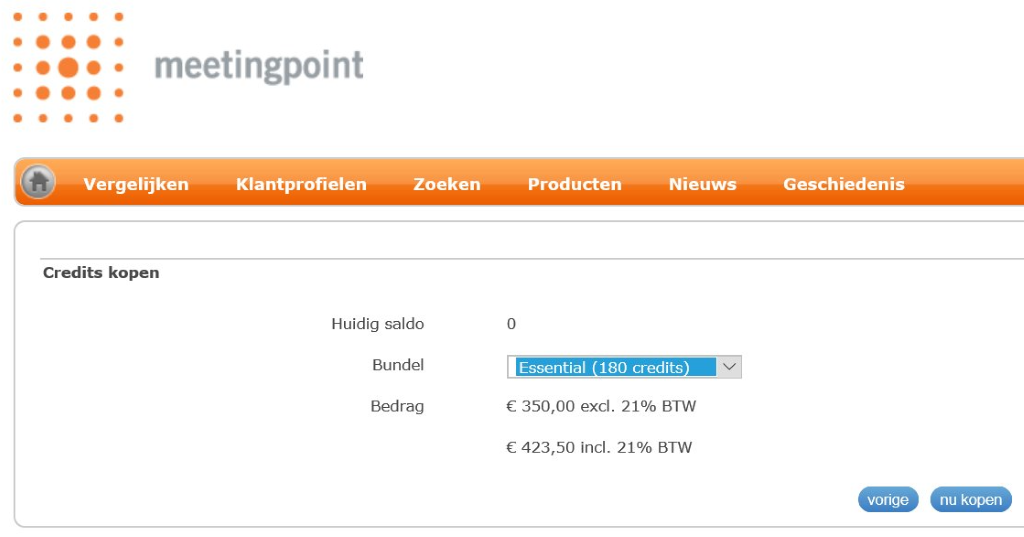
Task: Select the € 423,50 incl. BTW amount
Action: click(x=599, y=448)
